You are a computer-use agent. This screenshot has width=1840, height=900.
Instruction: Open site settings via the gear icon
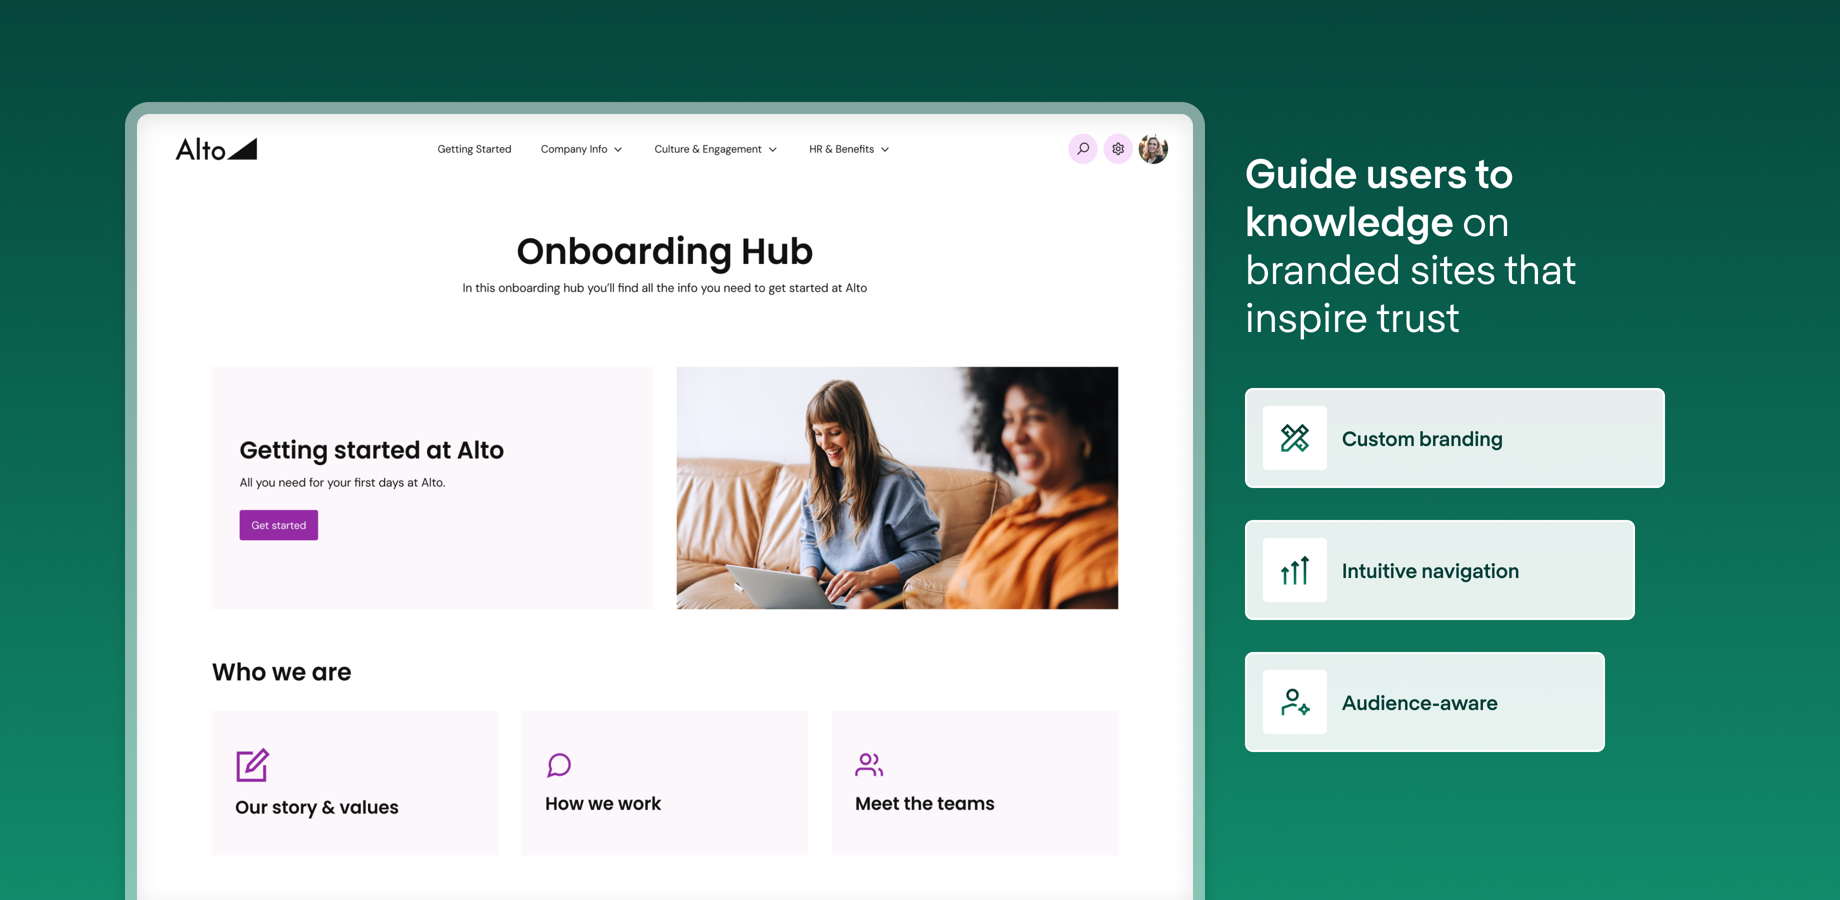coord(1117,148)
